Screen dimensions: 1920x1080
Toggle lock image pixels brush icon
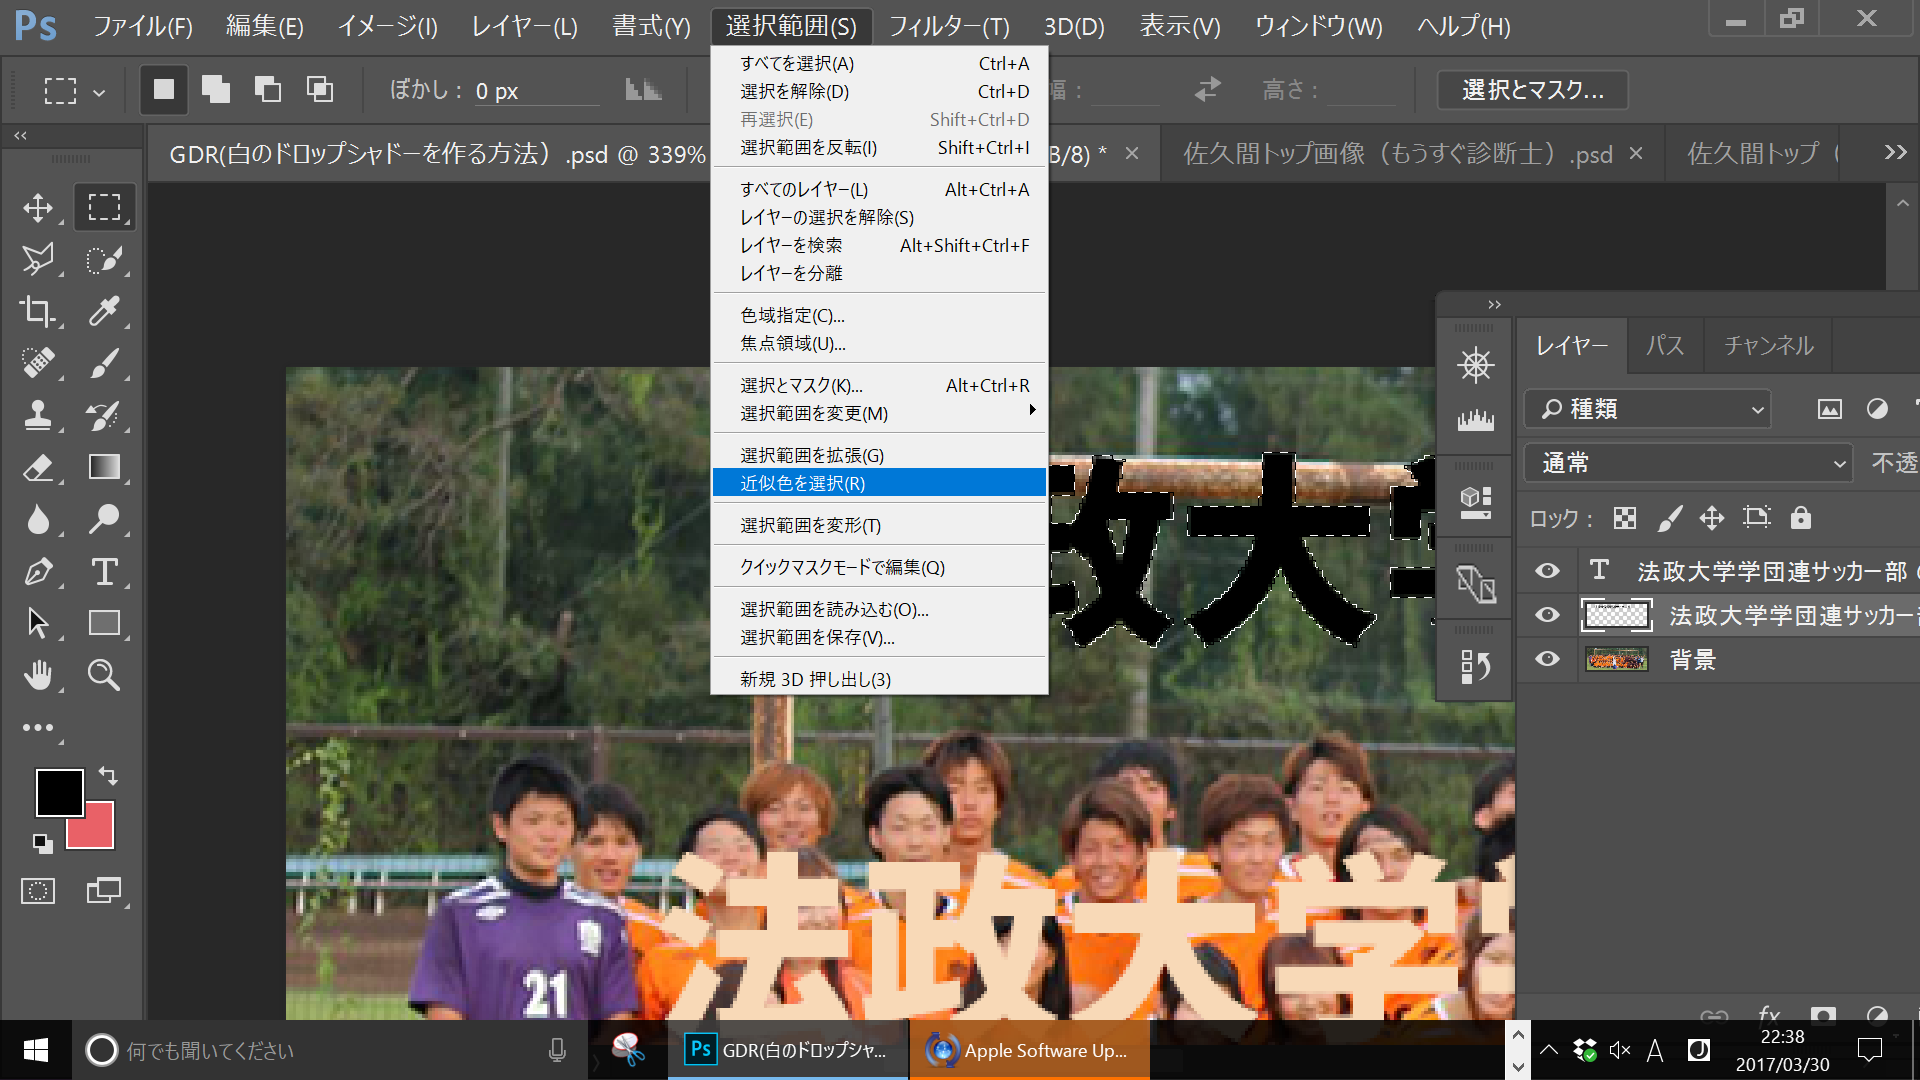pyautogui.click(x=1670, y=518)
